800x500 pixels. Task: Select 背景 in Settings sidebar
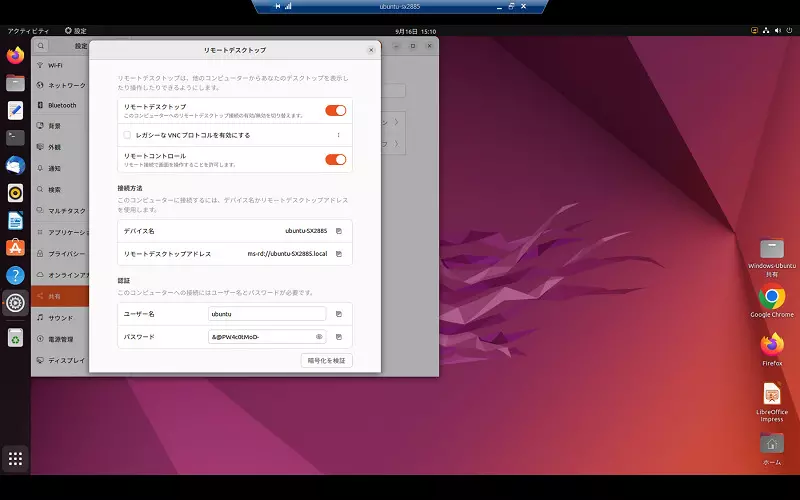60,126
